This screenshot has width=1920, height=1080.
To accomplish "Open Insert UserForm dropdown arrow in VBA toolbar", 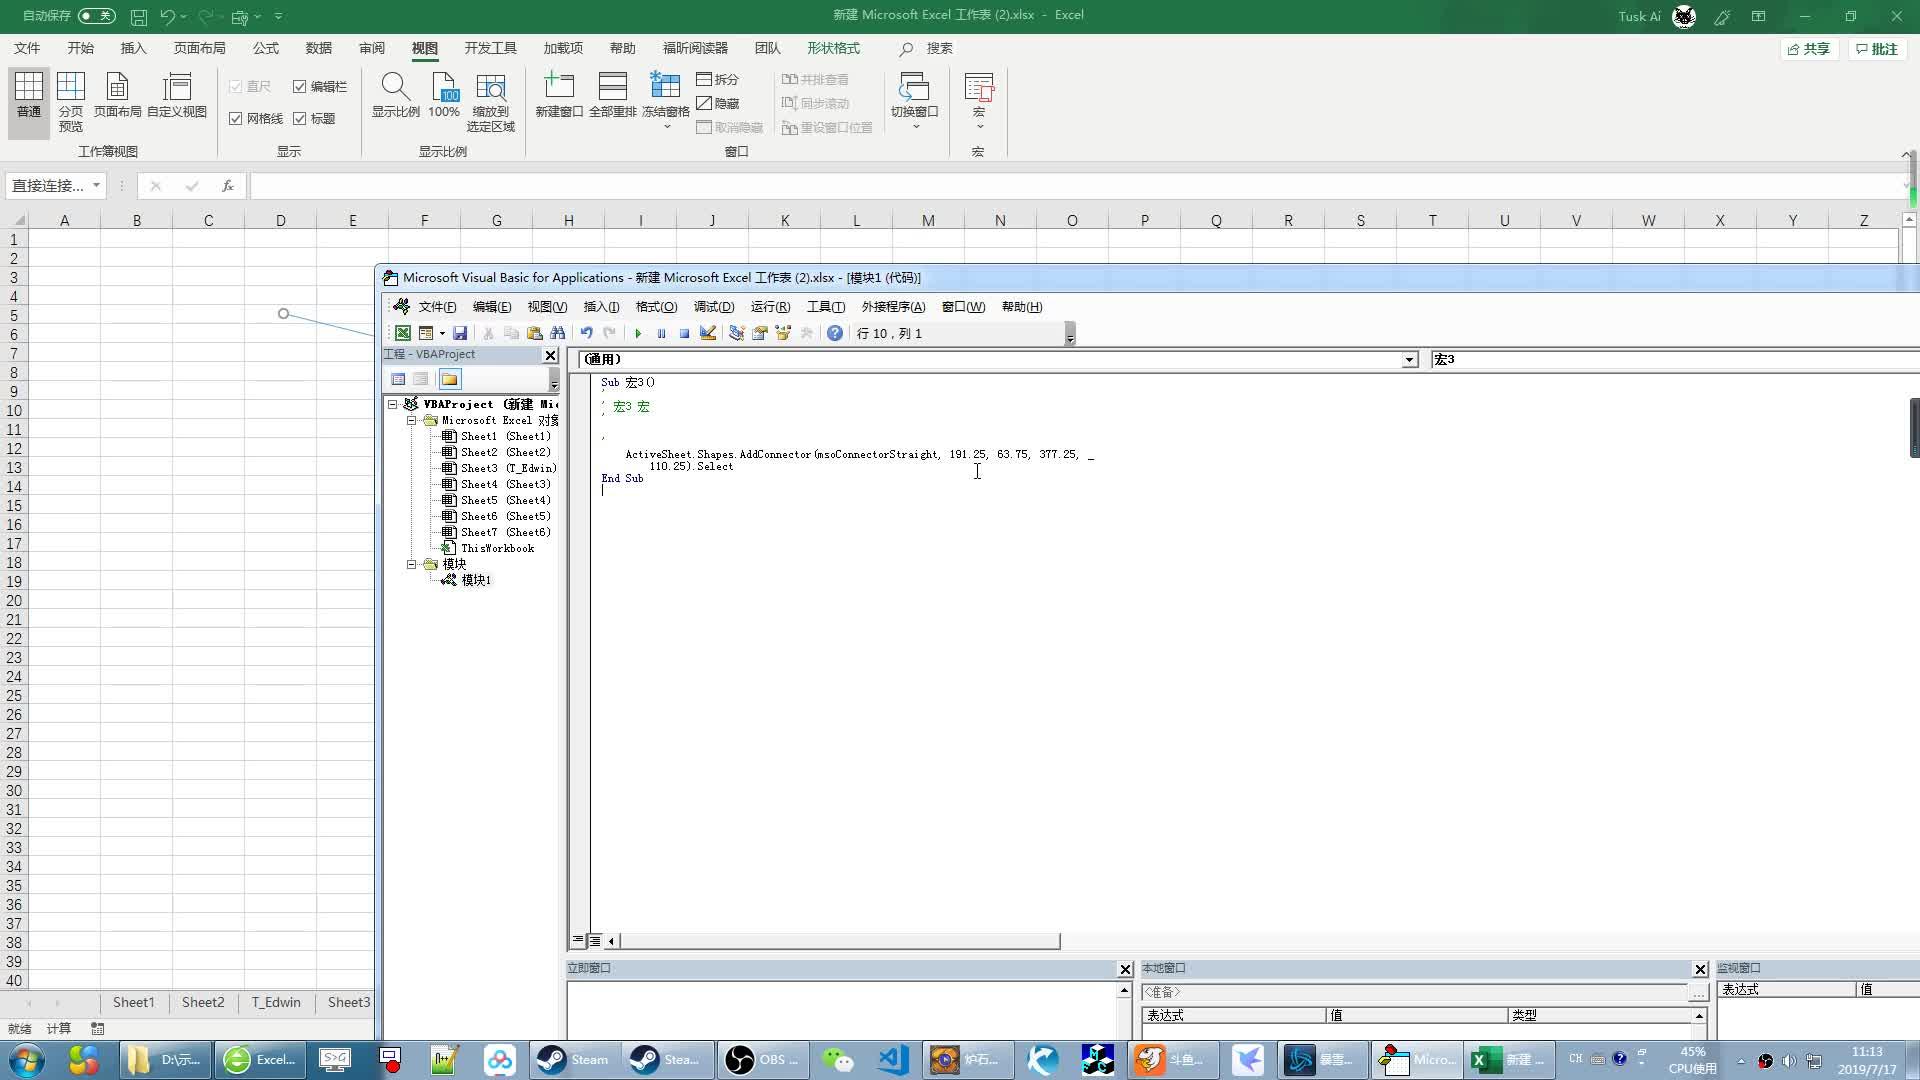I will 442,333.
